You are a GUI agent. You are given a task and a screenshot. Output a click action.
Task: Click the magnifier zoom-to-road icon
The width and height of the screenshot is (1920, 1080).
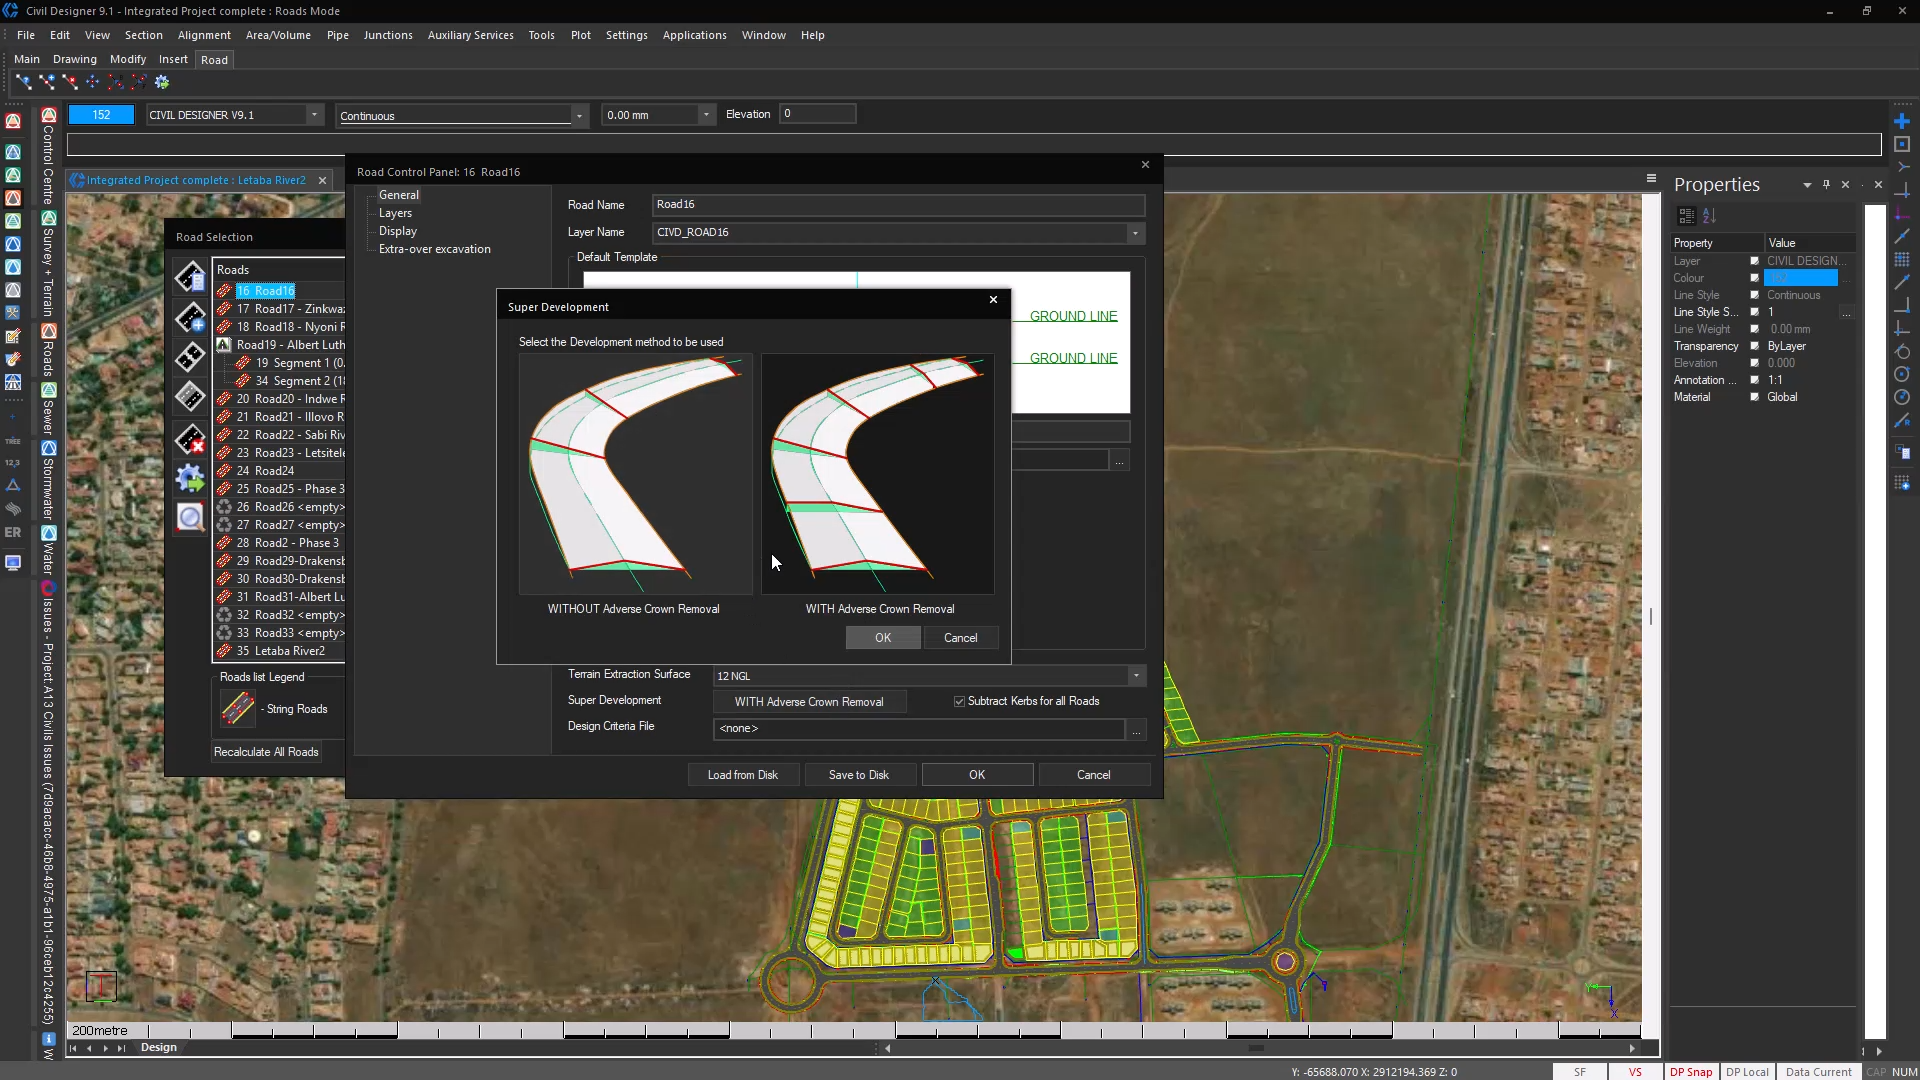[190, 517]
